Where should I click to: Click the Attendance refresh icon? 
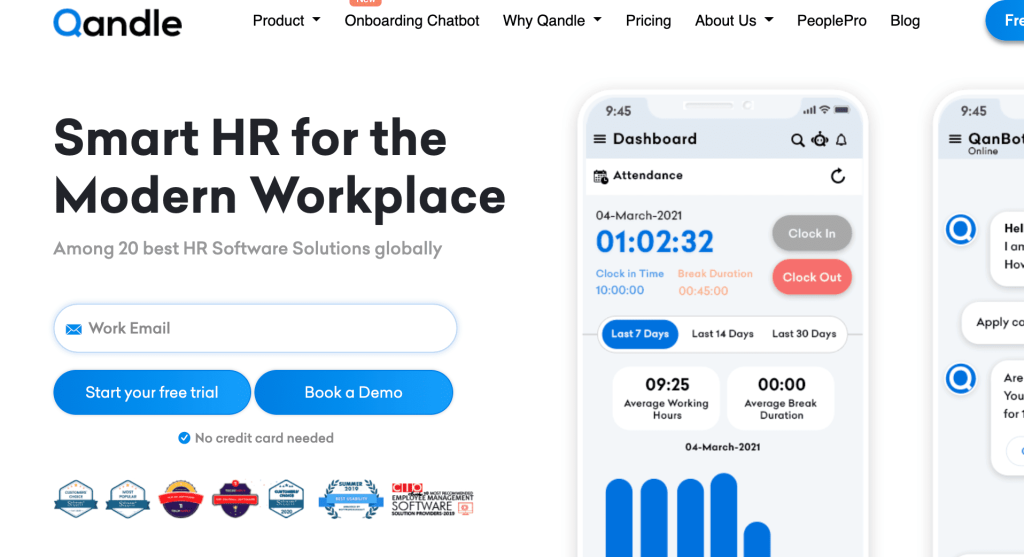point(838,176)
